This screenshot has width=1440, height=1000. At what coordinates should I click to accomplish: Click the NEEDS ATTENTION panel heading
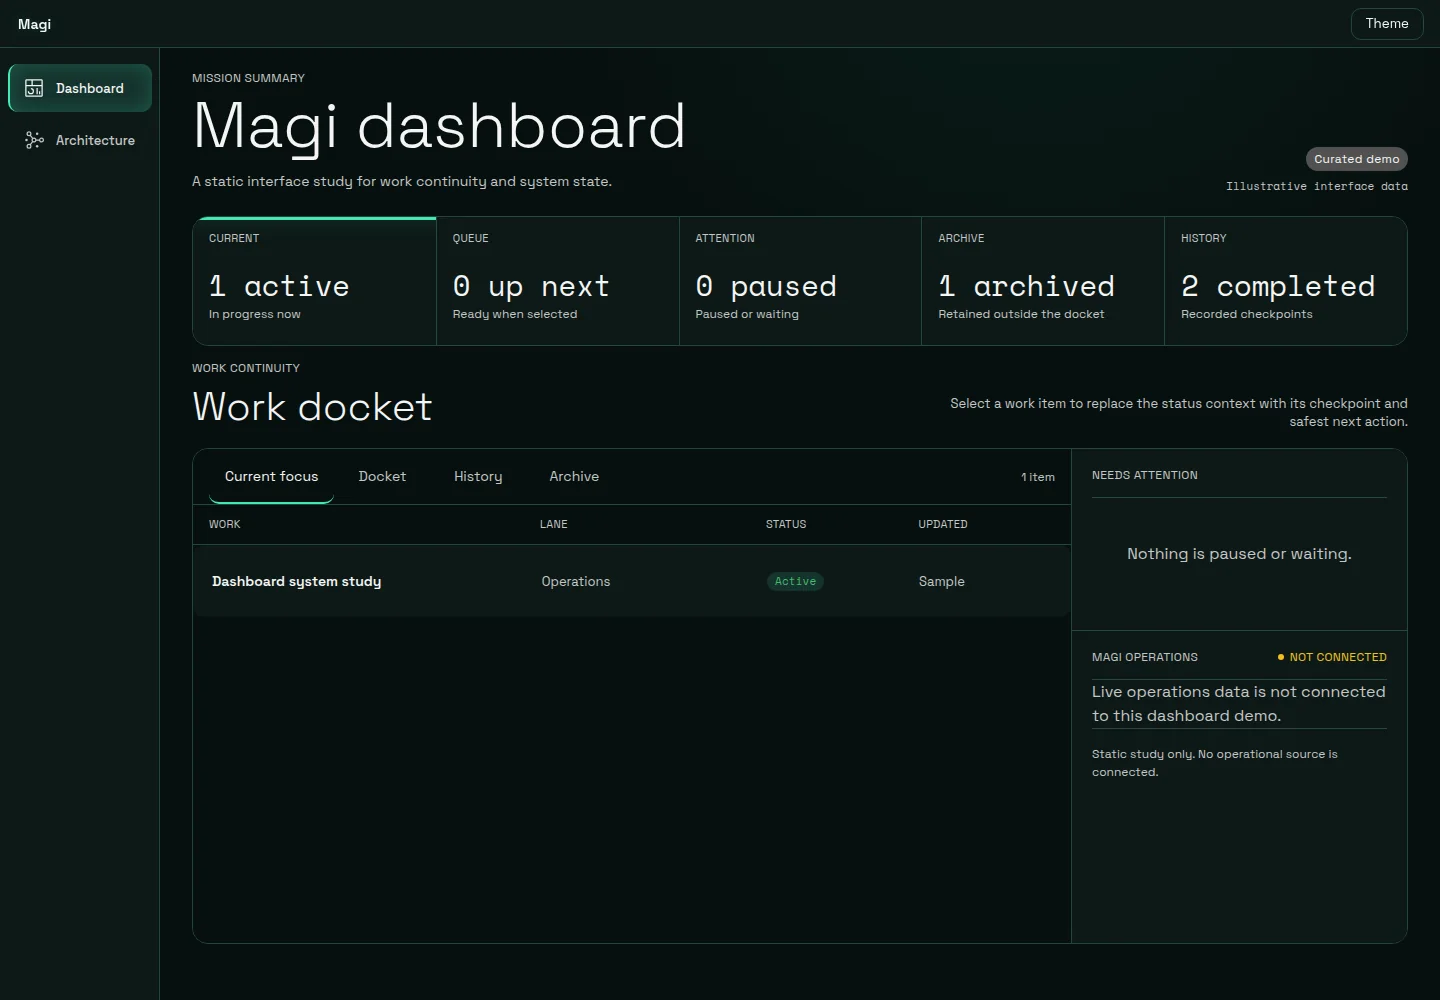1144,475
